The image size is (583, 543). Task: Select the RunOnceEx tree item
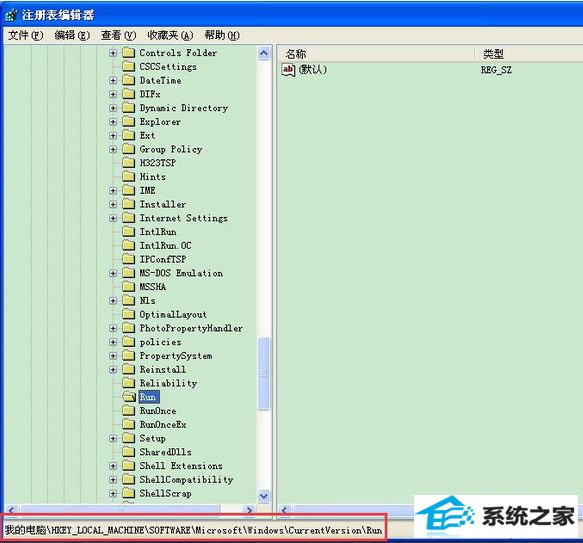coord(163,424)
